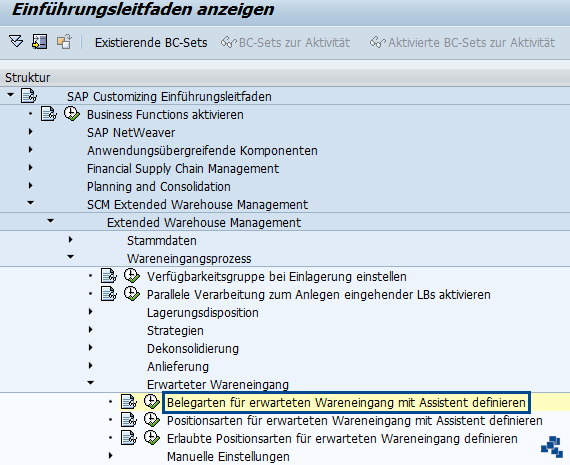Expand SAP NetWeaver node
The image size is (570, 465).
(31, 132)
